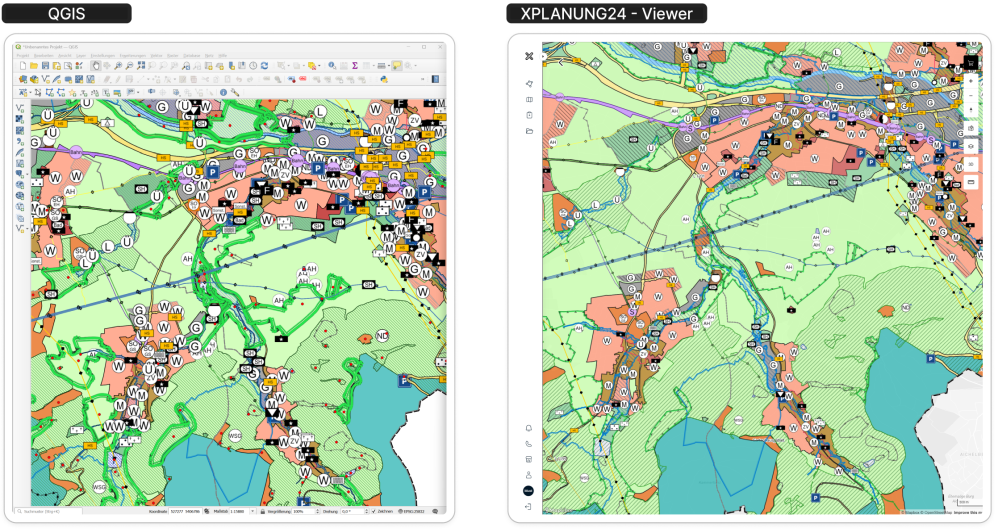Click the phone contact icon in viewer sidebar
The width and height of the screenshot is (1000, 531).
pyautogui.click(x=529, y=444)
